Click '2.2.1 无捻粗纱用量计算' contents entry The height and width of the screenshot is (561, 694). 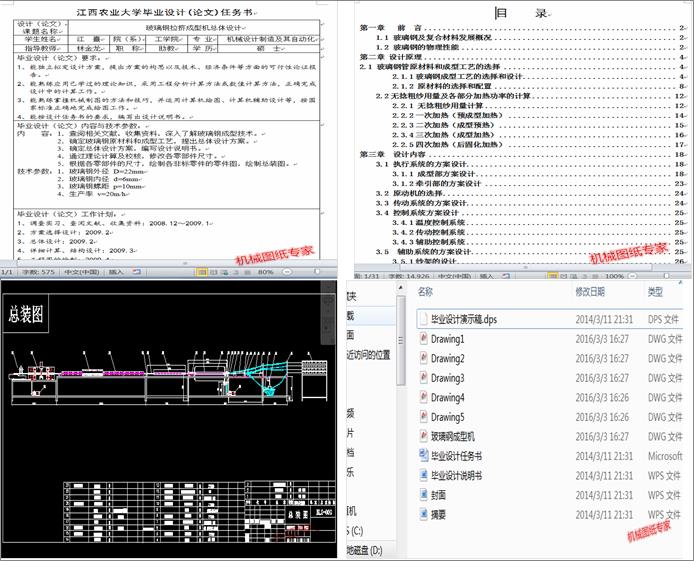point(437,106)
